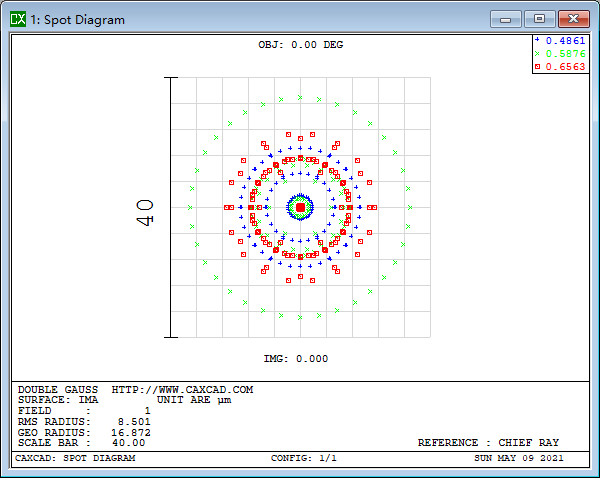600x478 pixels.
Task: Click the date 'SUN MAY 09 2021'
Action: 519,458
